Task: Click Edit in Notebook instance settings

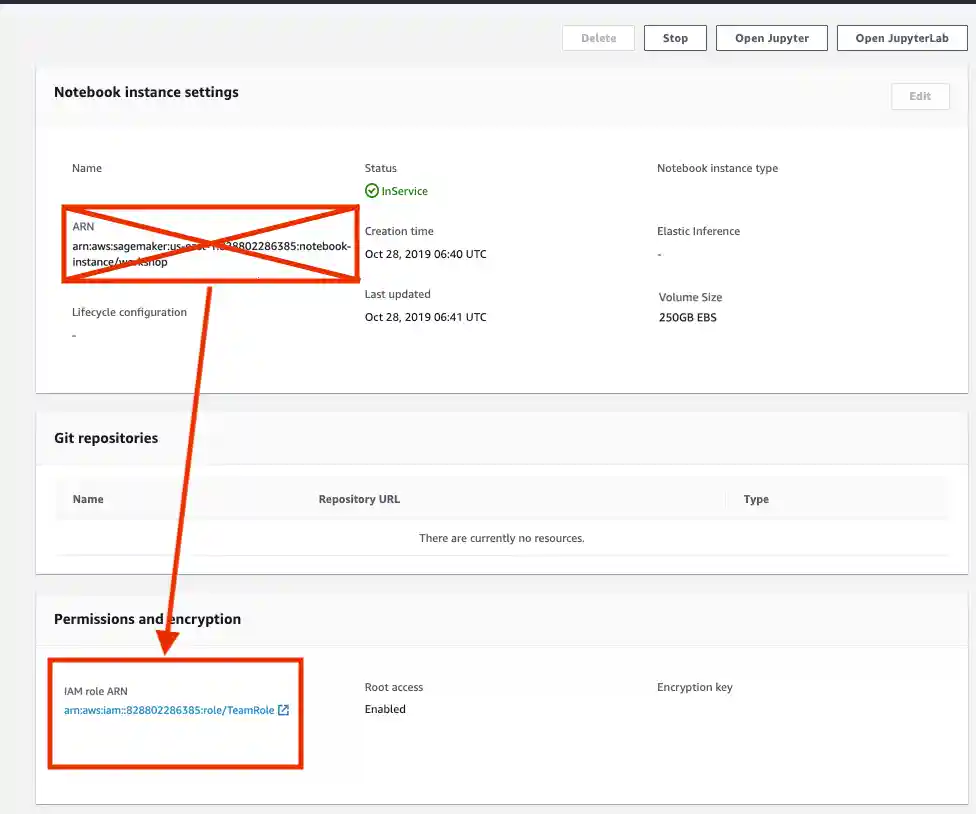Action: [919, 96]
